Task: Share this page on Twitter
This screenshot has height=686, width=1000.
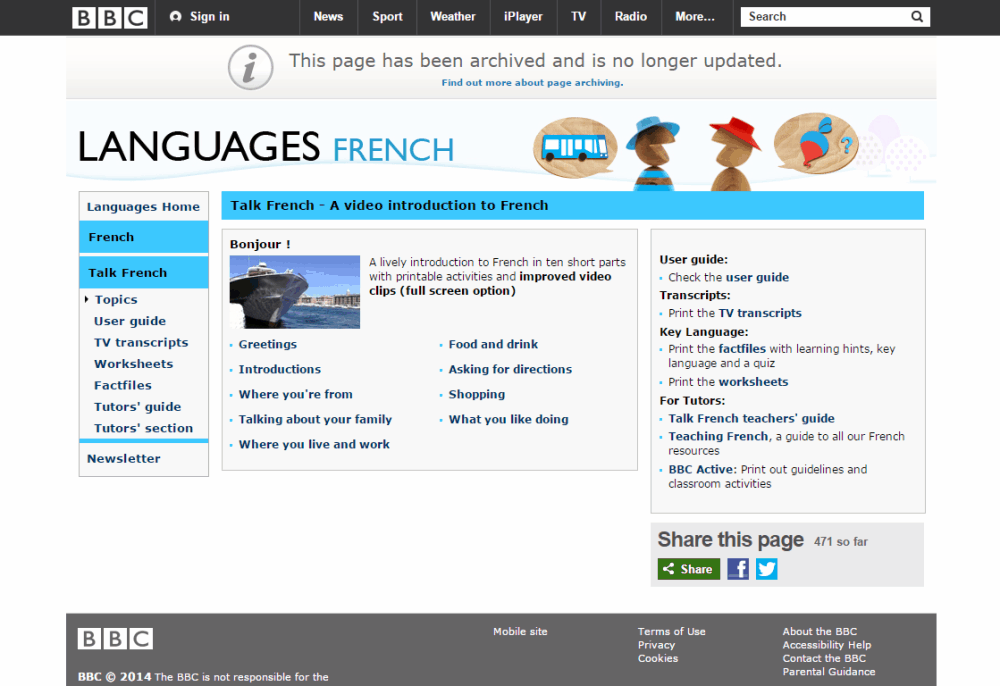Action: [x=767, y=569]
